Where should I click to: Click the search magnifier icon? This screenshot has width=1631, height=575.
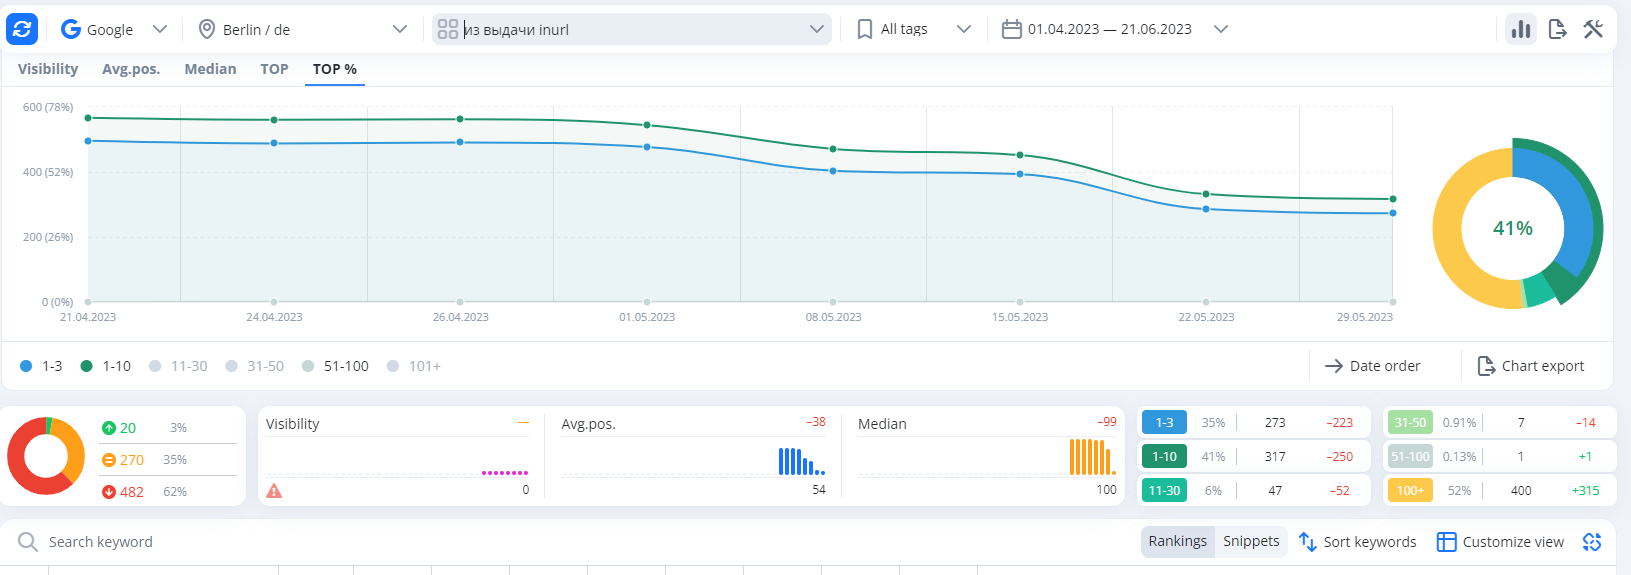click(x=28, y=542)
